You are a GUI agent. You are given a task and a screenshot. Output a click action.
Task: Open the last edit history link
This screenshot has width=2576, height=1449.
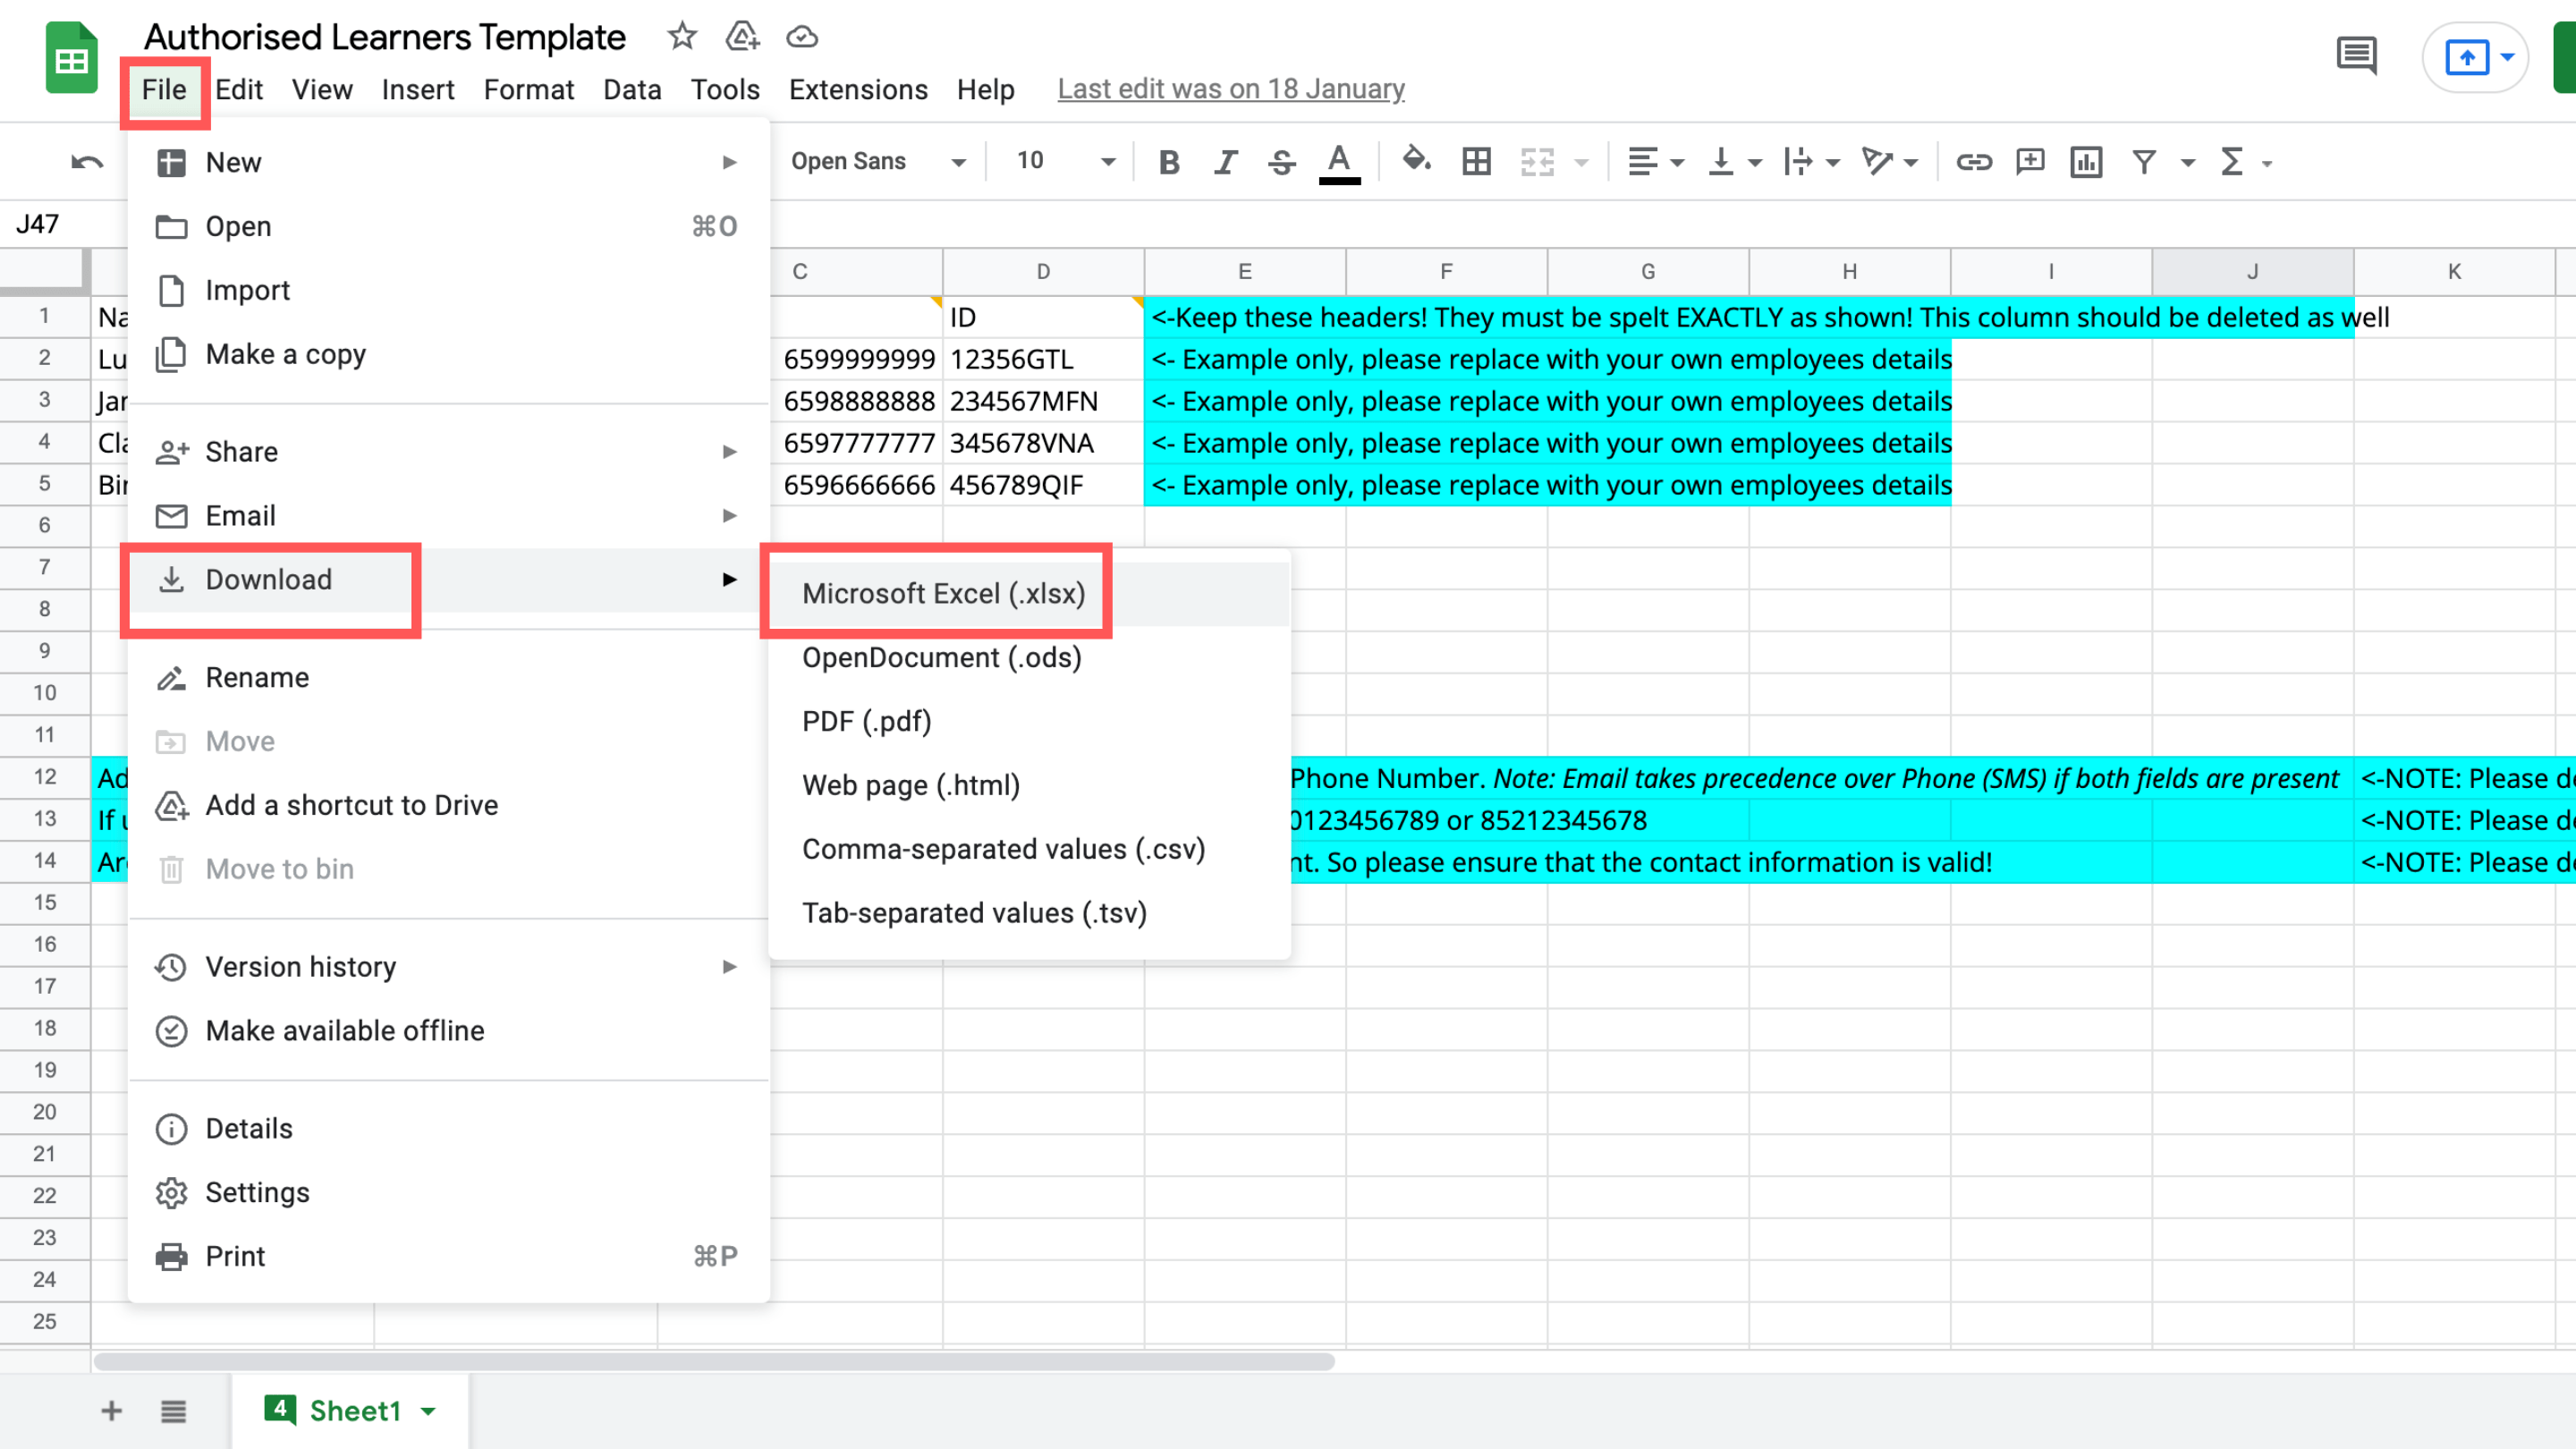click(x=1230, y=89)
